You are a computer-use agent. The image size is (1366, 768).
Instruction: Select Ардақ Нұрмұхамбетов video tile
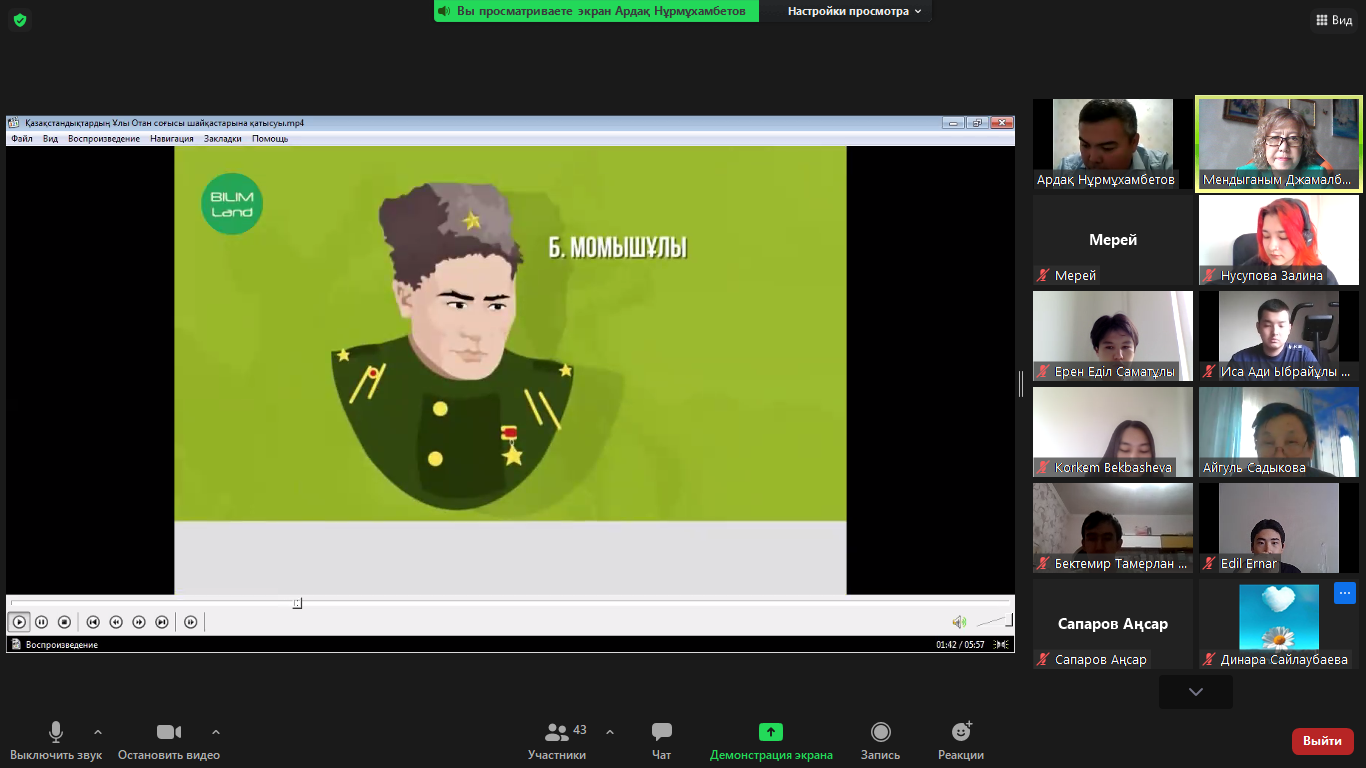coord(1113,144)
